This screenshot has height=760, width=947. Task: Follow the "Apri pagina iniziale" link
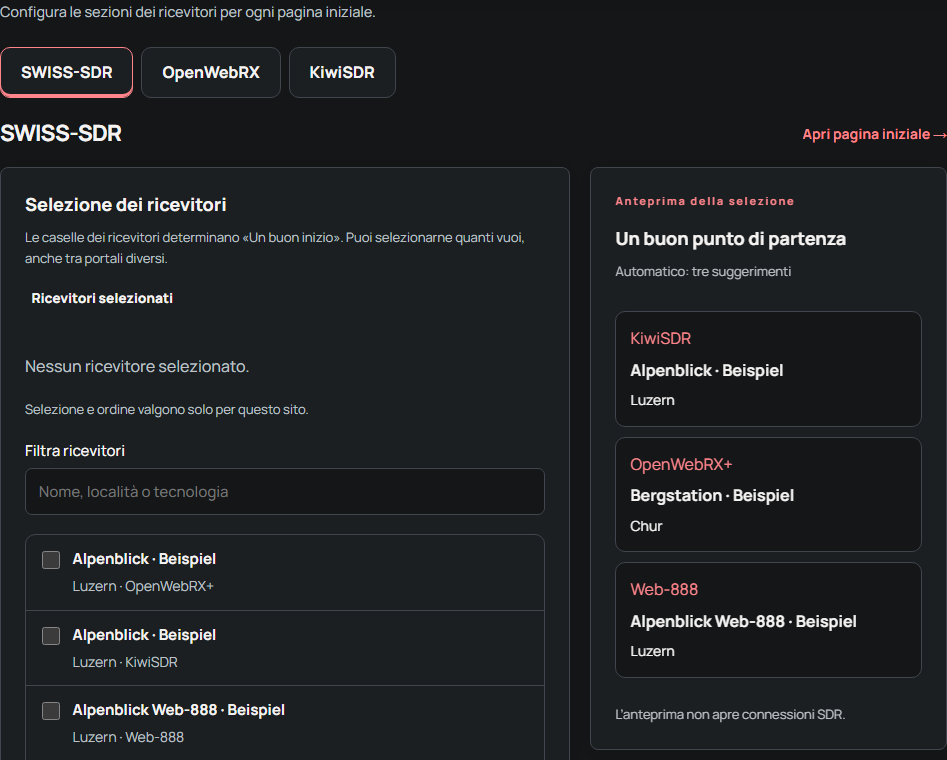pyautogui.click(x=874, y=134)
